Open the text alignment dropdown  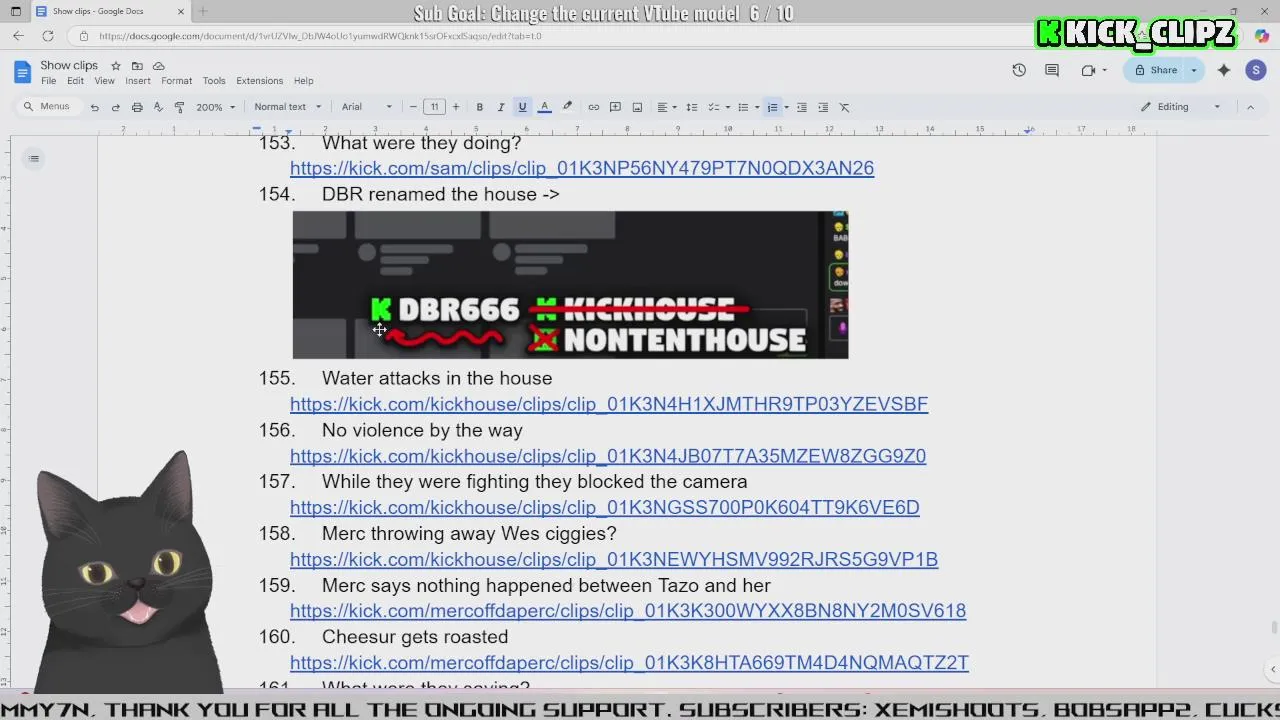(x=665, y=107)
